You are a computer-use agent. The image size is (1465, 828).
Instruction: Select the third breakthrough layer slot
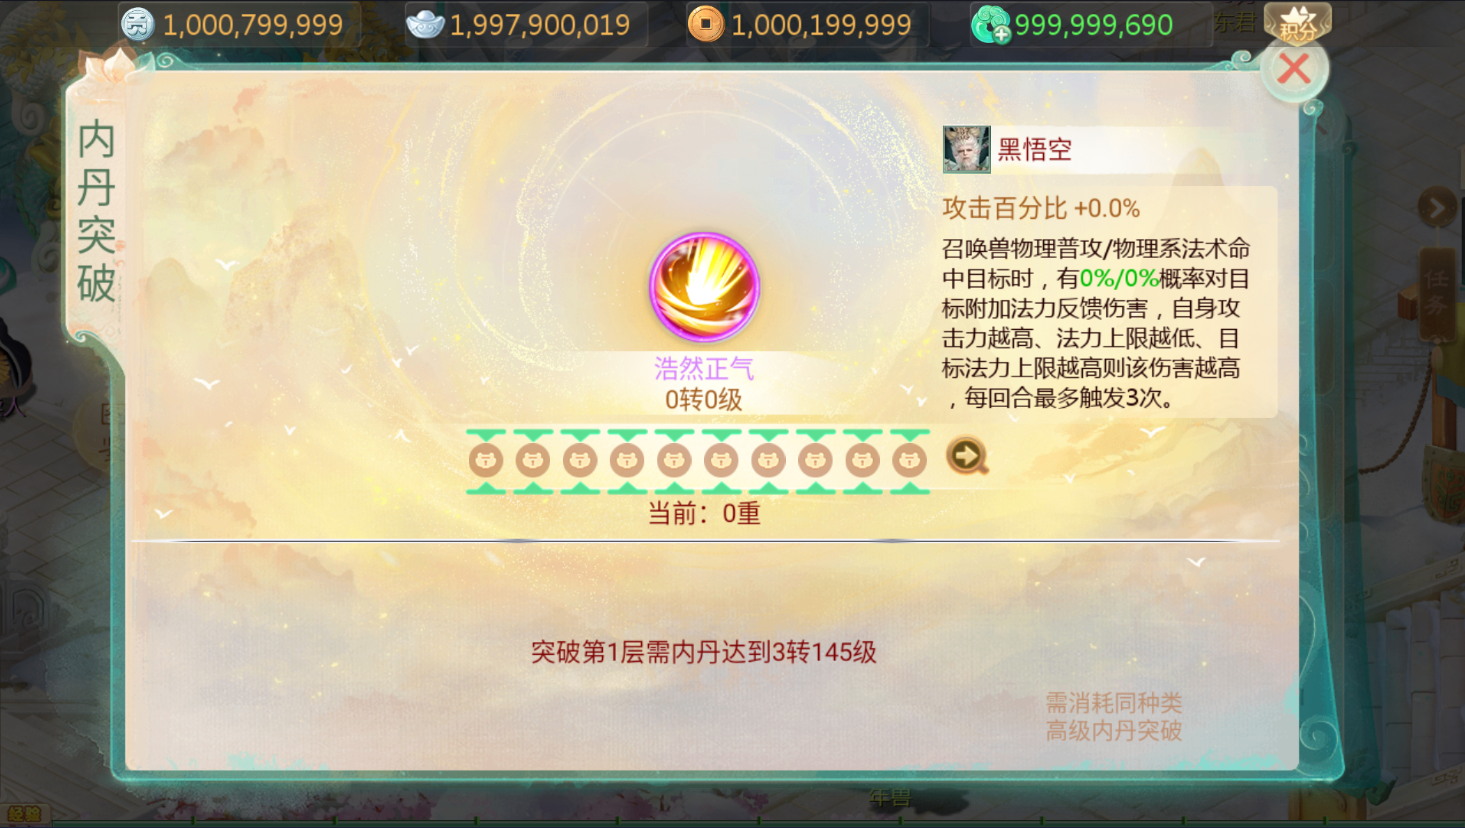pos(580,461)
